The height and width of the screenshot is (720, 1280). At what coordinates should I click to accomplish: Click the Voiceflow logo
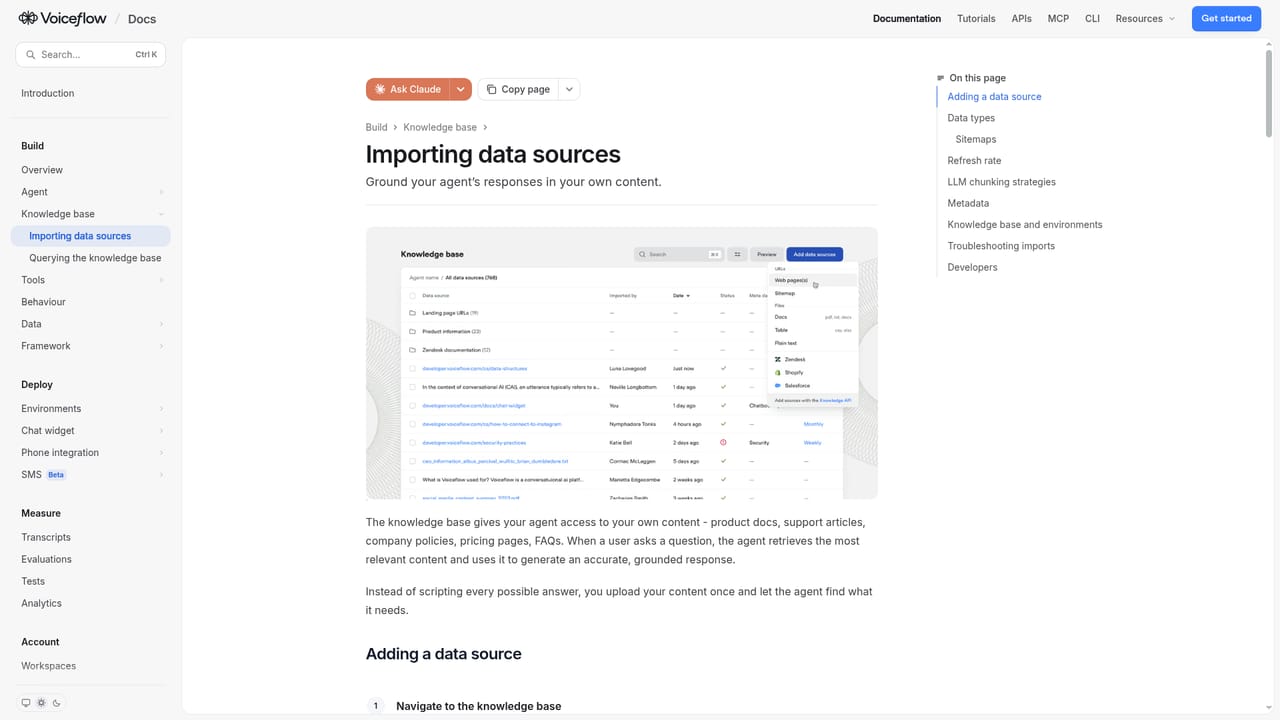64,18
